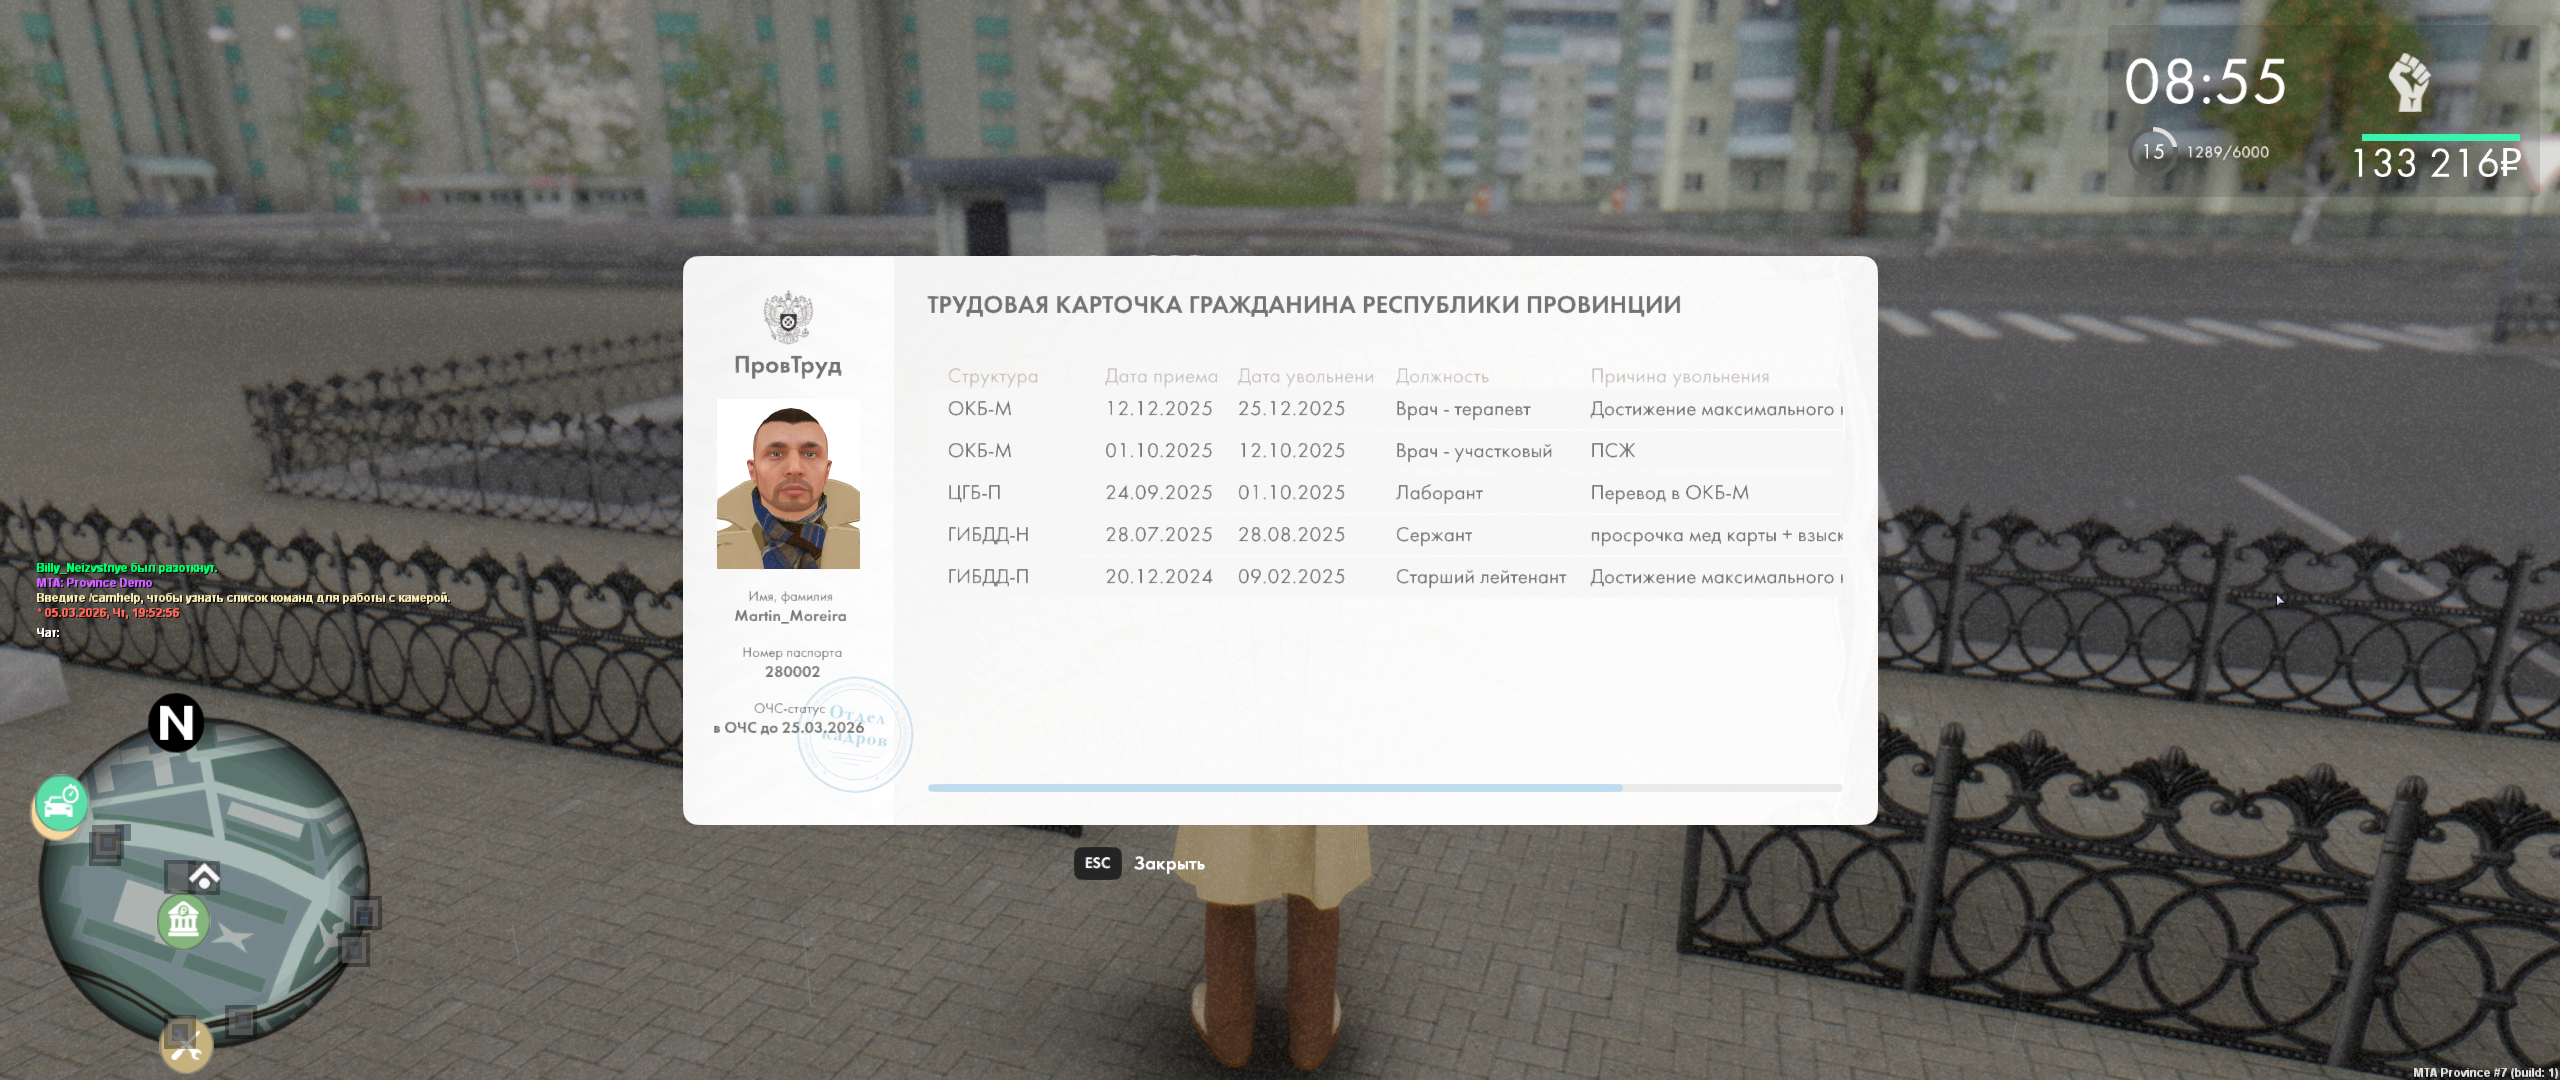Select the ГИБДД-Н Сержант record row
The height and width of the screenshot is (1080, 2560).
pos(1384,535)
